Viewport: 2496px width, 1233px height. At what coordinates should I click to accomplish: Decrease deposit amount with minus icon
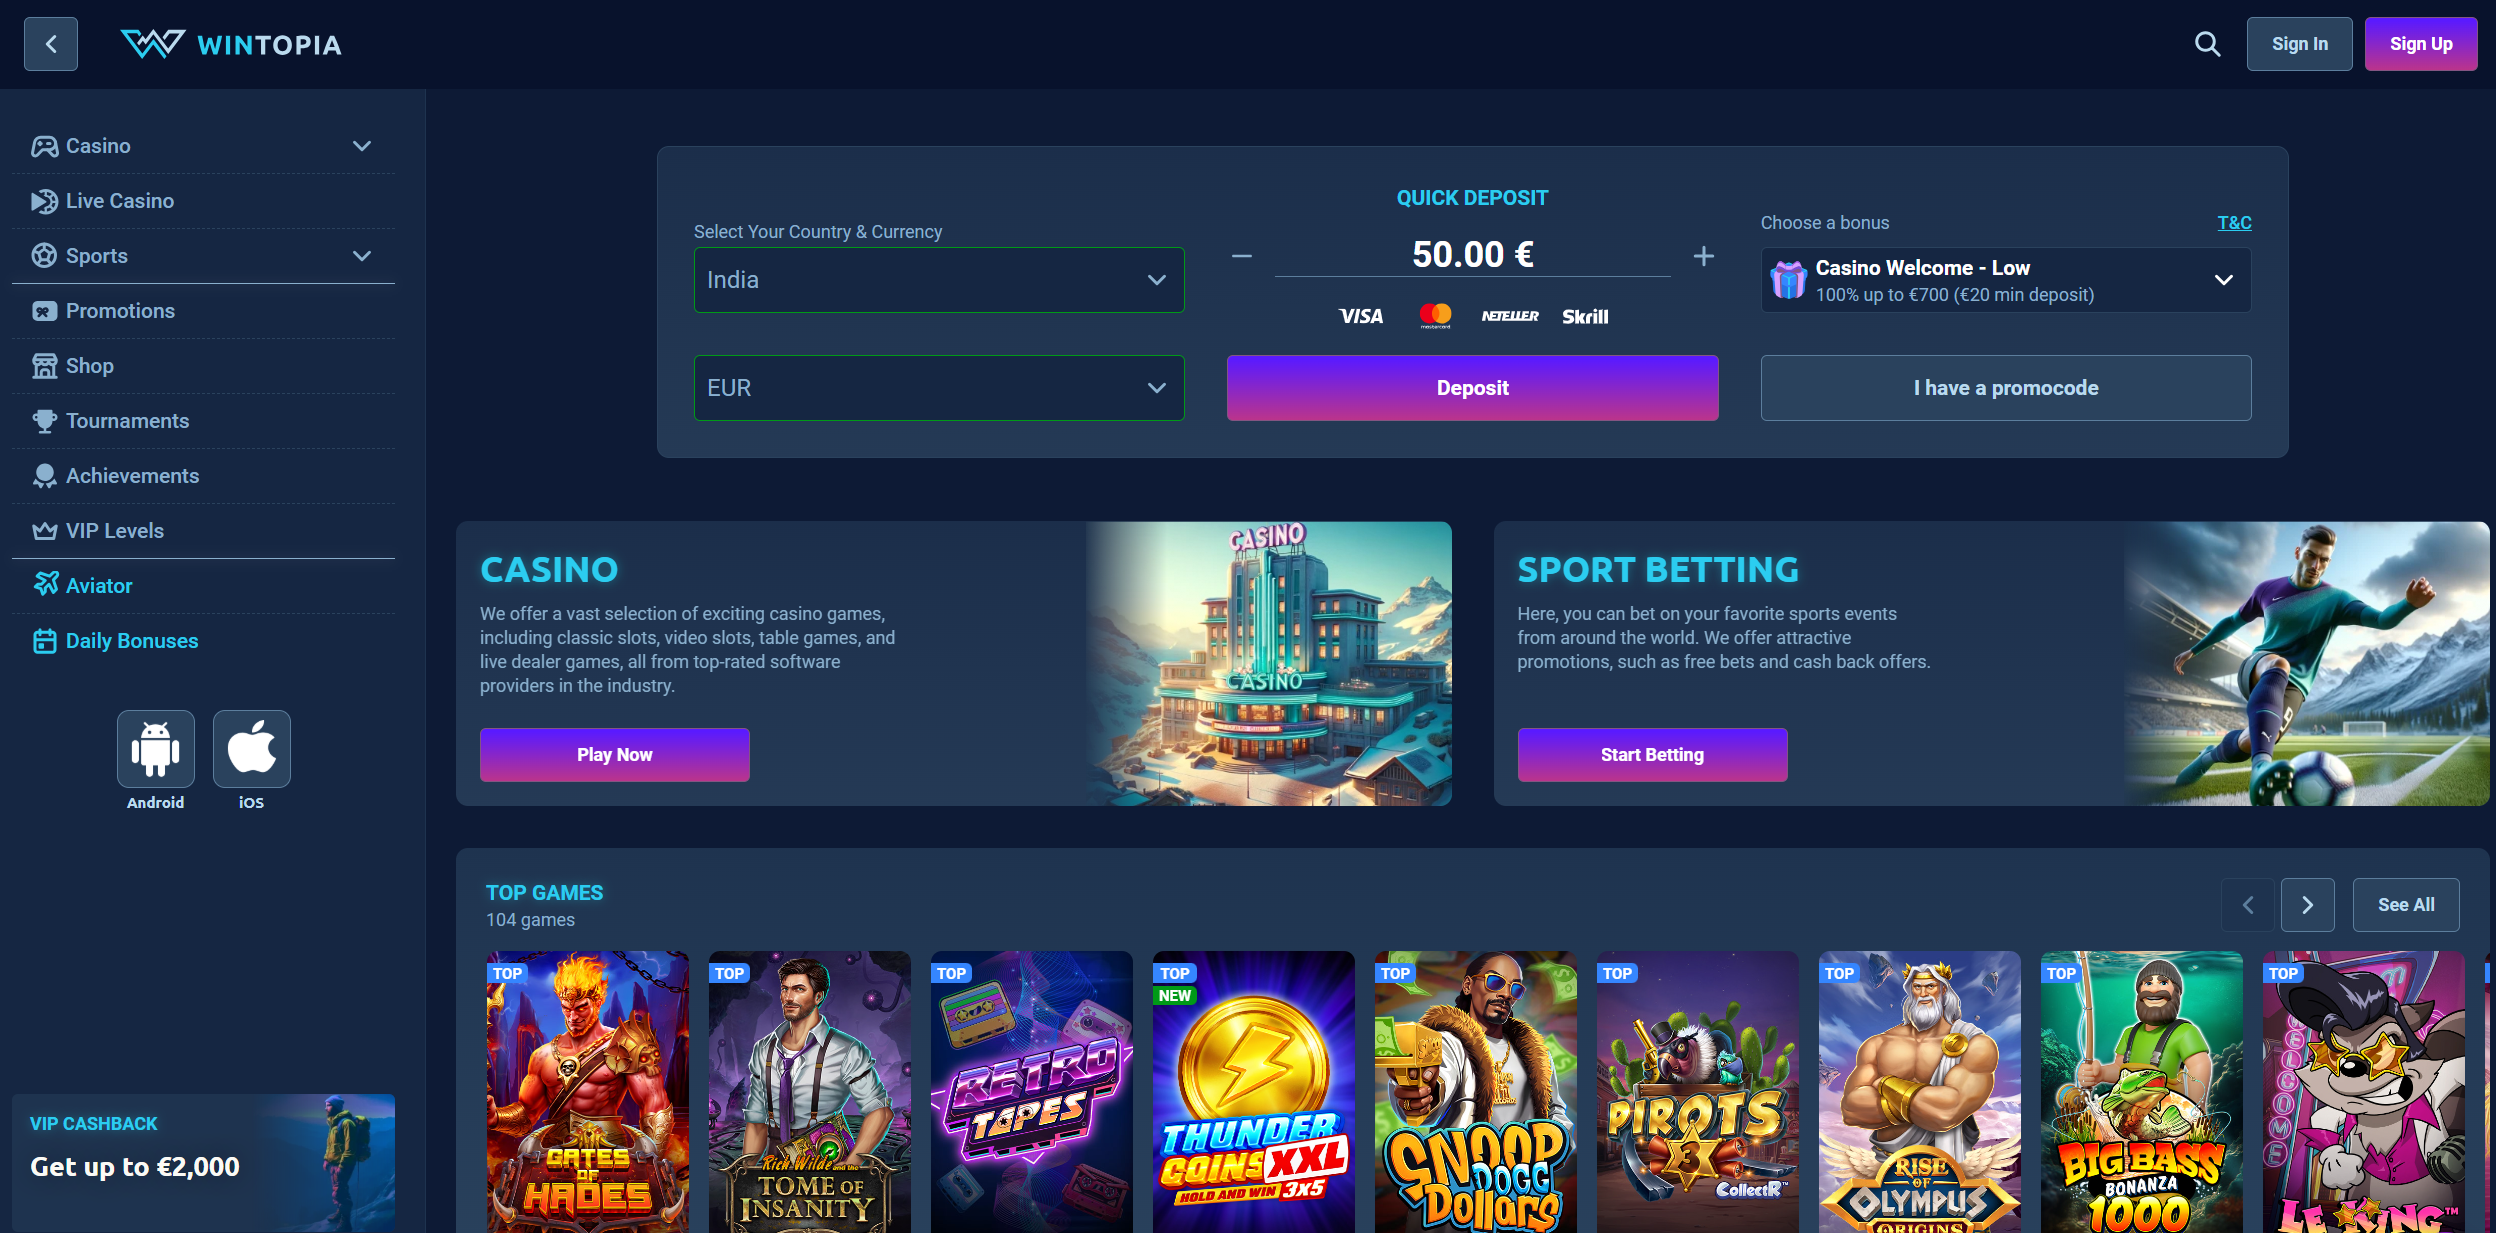(1242, 256)
